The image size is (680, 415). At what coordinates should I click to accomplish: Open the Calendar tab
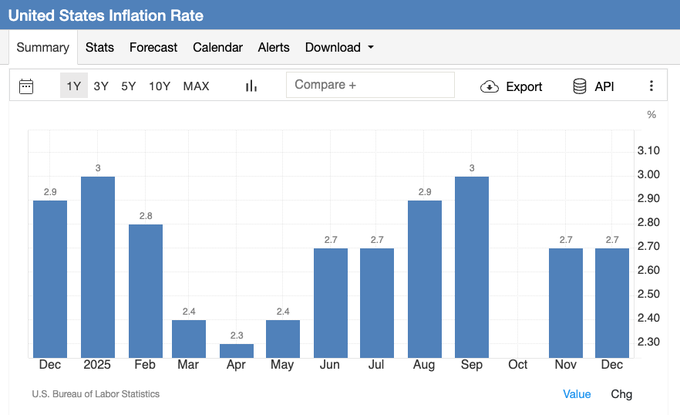pyautogui.click(x=217, y=47)
